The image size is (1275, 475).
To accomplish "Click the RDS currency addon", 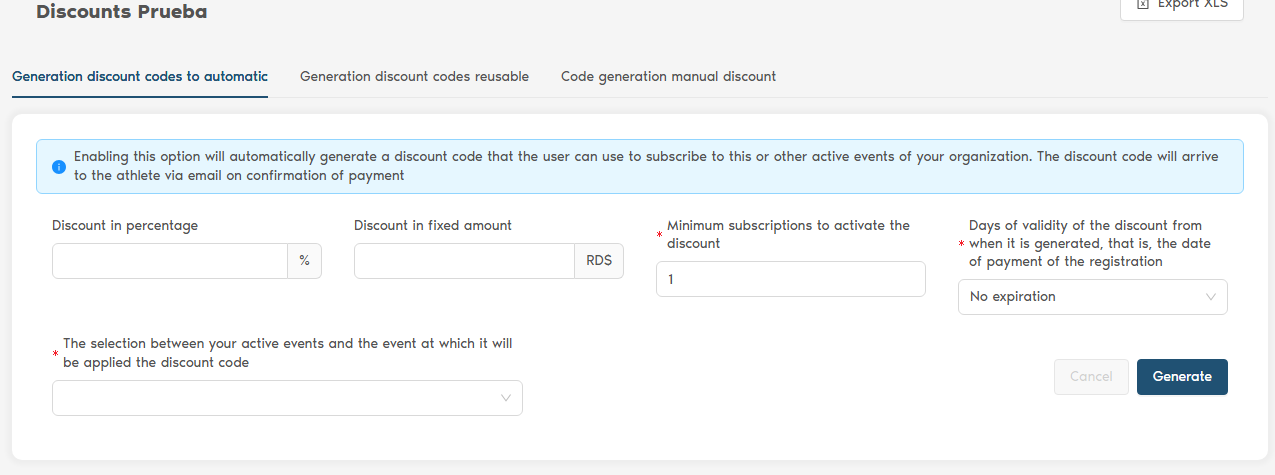I will [599, 261].
